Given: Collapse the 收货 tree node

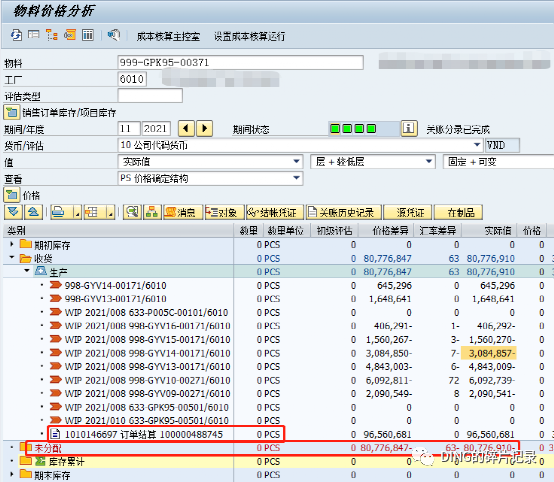Looking at the screenshot, I should 12,257.
